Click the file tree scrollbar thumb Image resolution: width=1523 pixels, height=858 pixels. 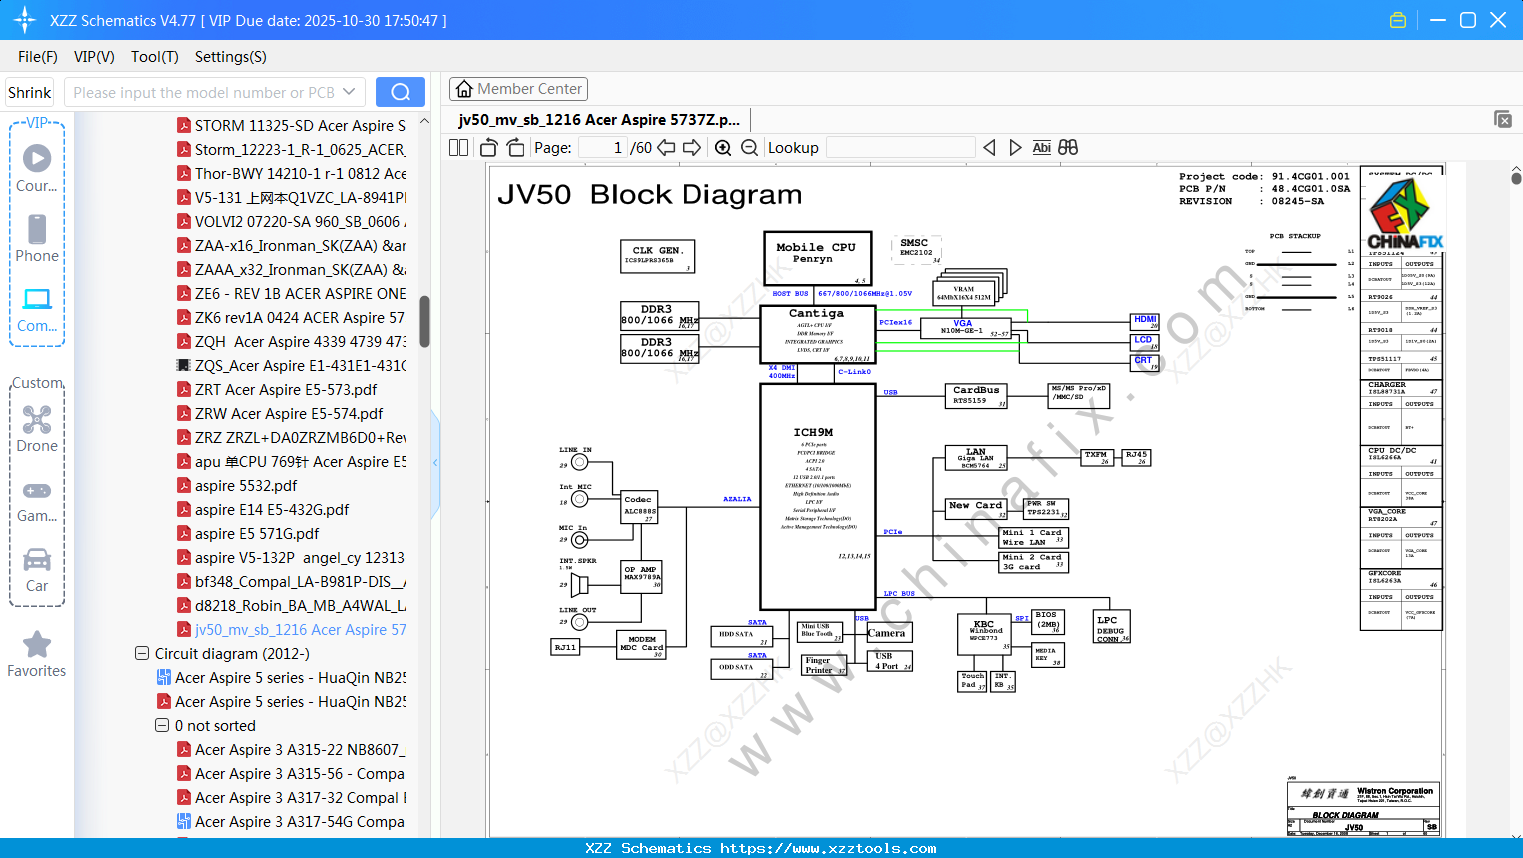click(x=424, y=321)
